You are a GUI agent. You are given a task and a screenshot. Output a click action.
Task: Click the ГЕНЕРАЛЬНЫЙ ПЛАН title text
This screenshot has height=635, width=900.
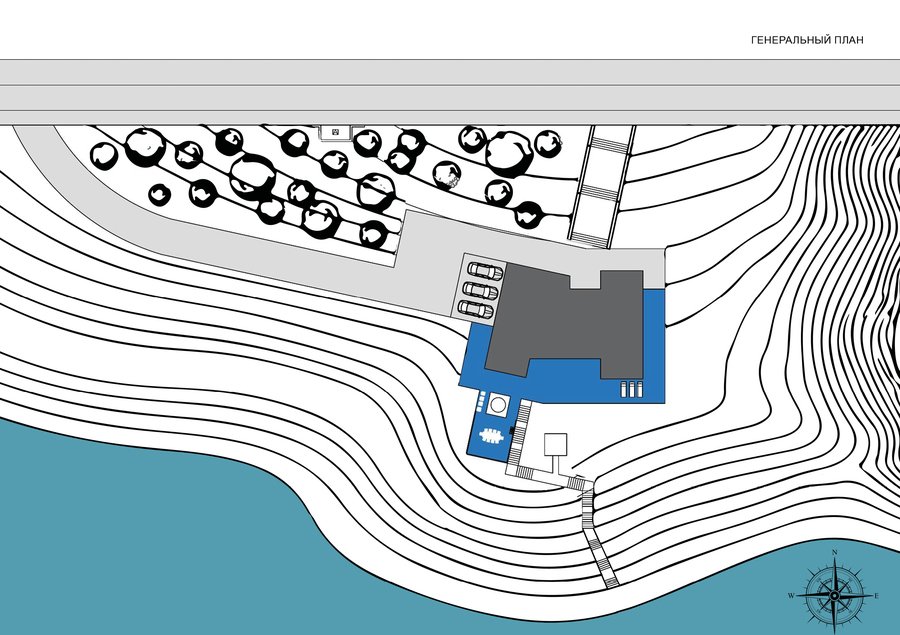[807, 40]
